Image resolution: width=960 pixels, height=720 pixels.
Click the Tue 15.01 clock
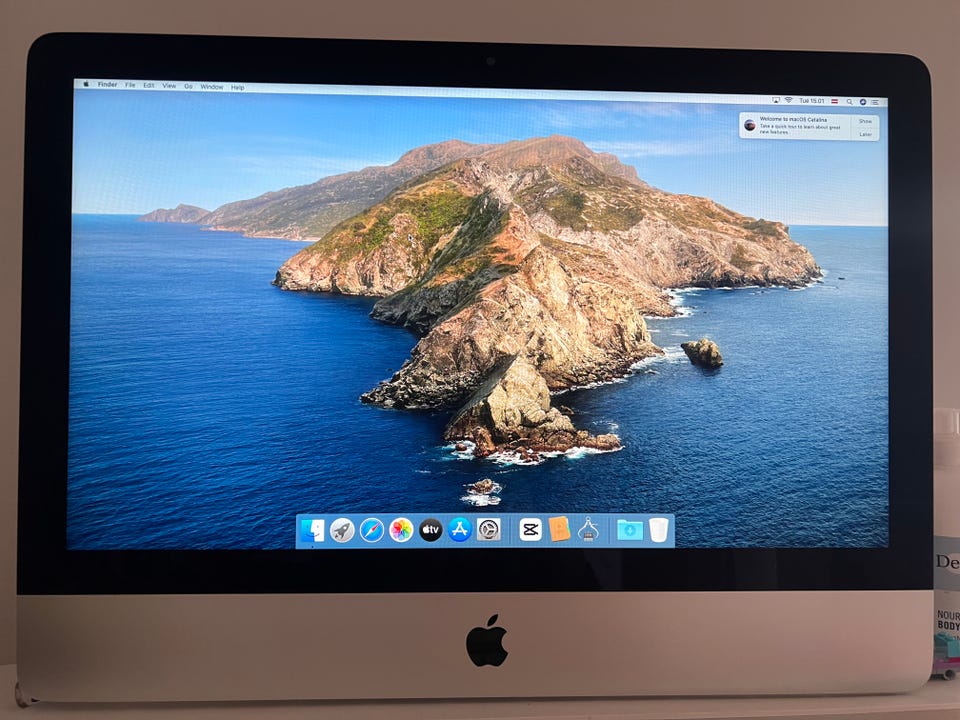click(812, 100)
